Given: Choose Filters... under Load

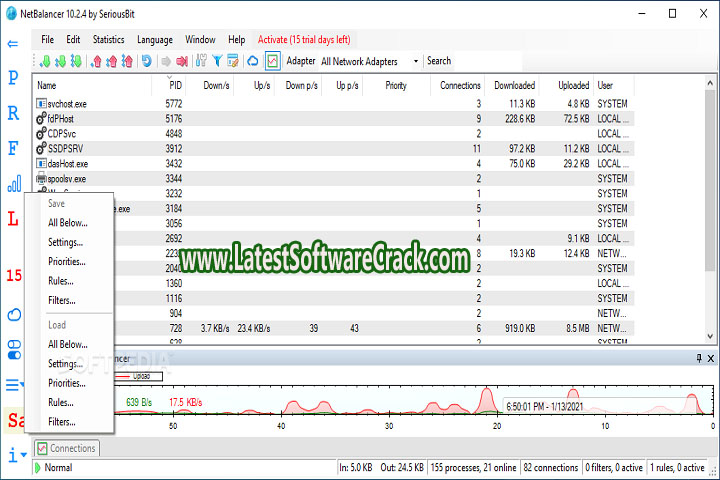Looking at the screenshot, I should [x=62, y=422].
